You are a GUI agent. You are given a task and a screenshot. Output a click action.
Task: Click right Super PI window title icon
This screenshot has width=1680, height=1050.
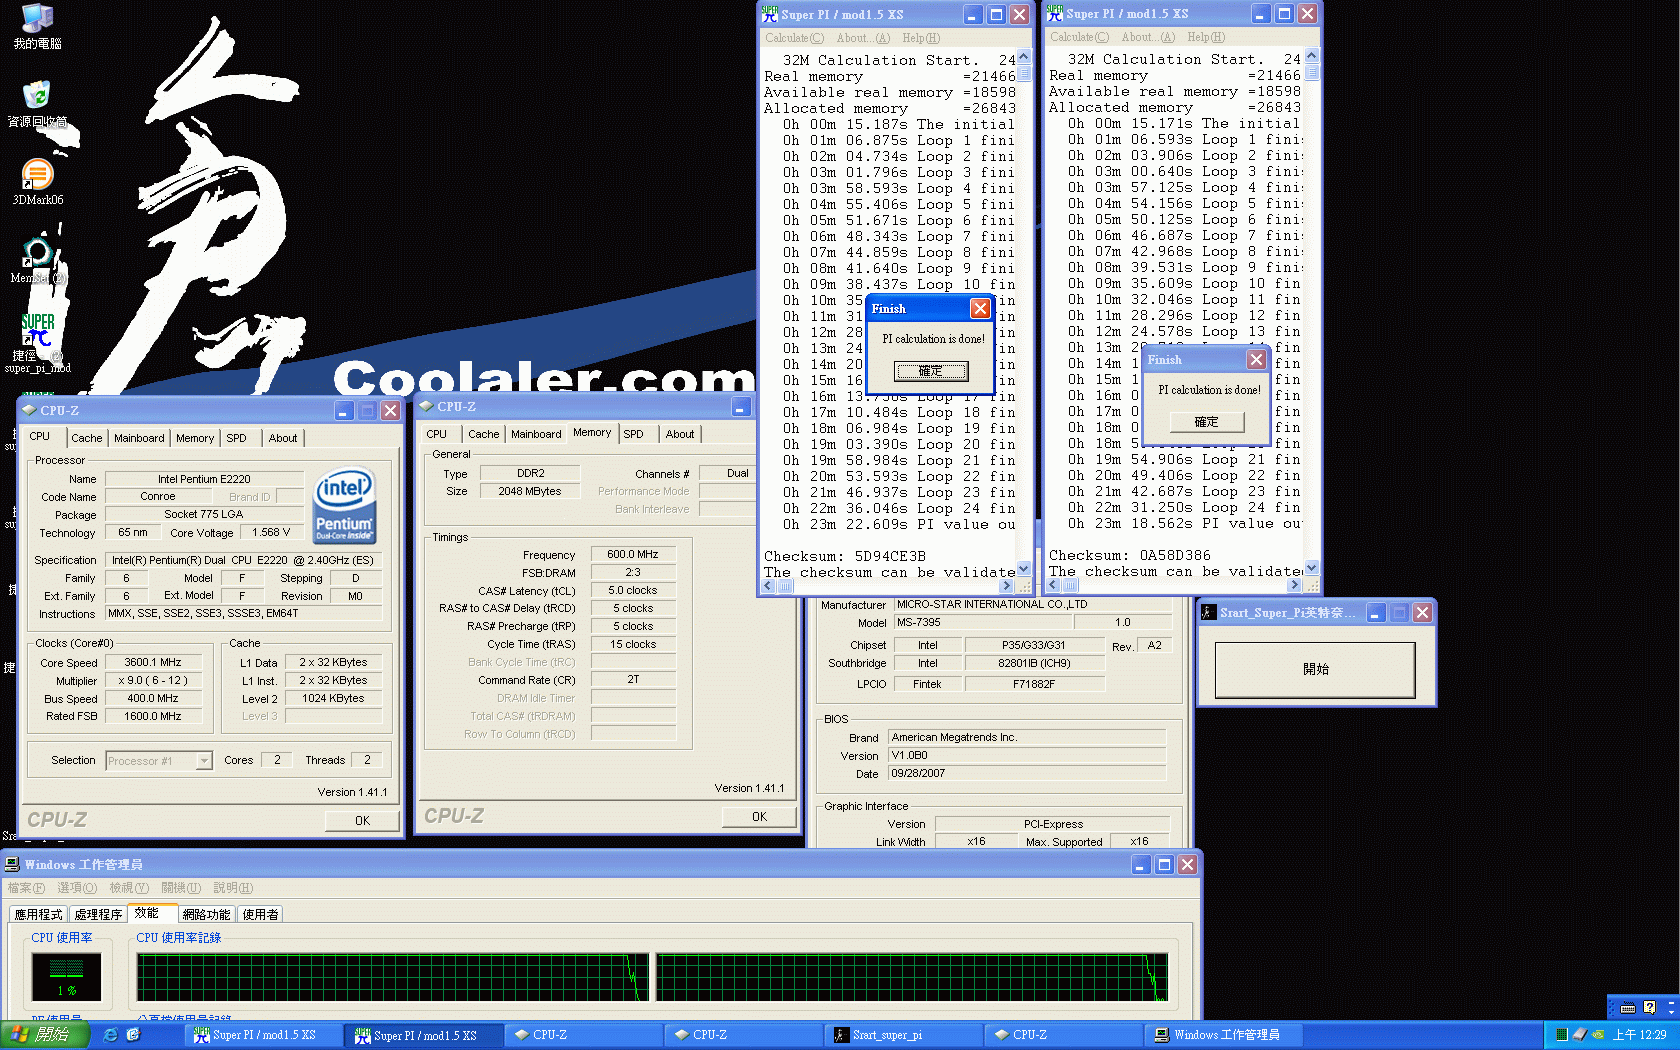(x=1054, y=14)
